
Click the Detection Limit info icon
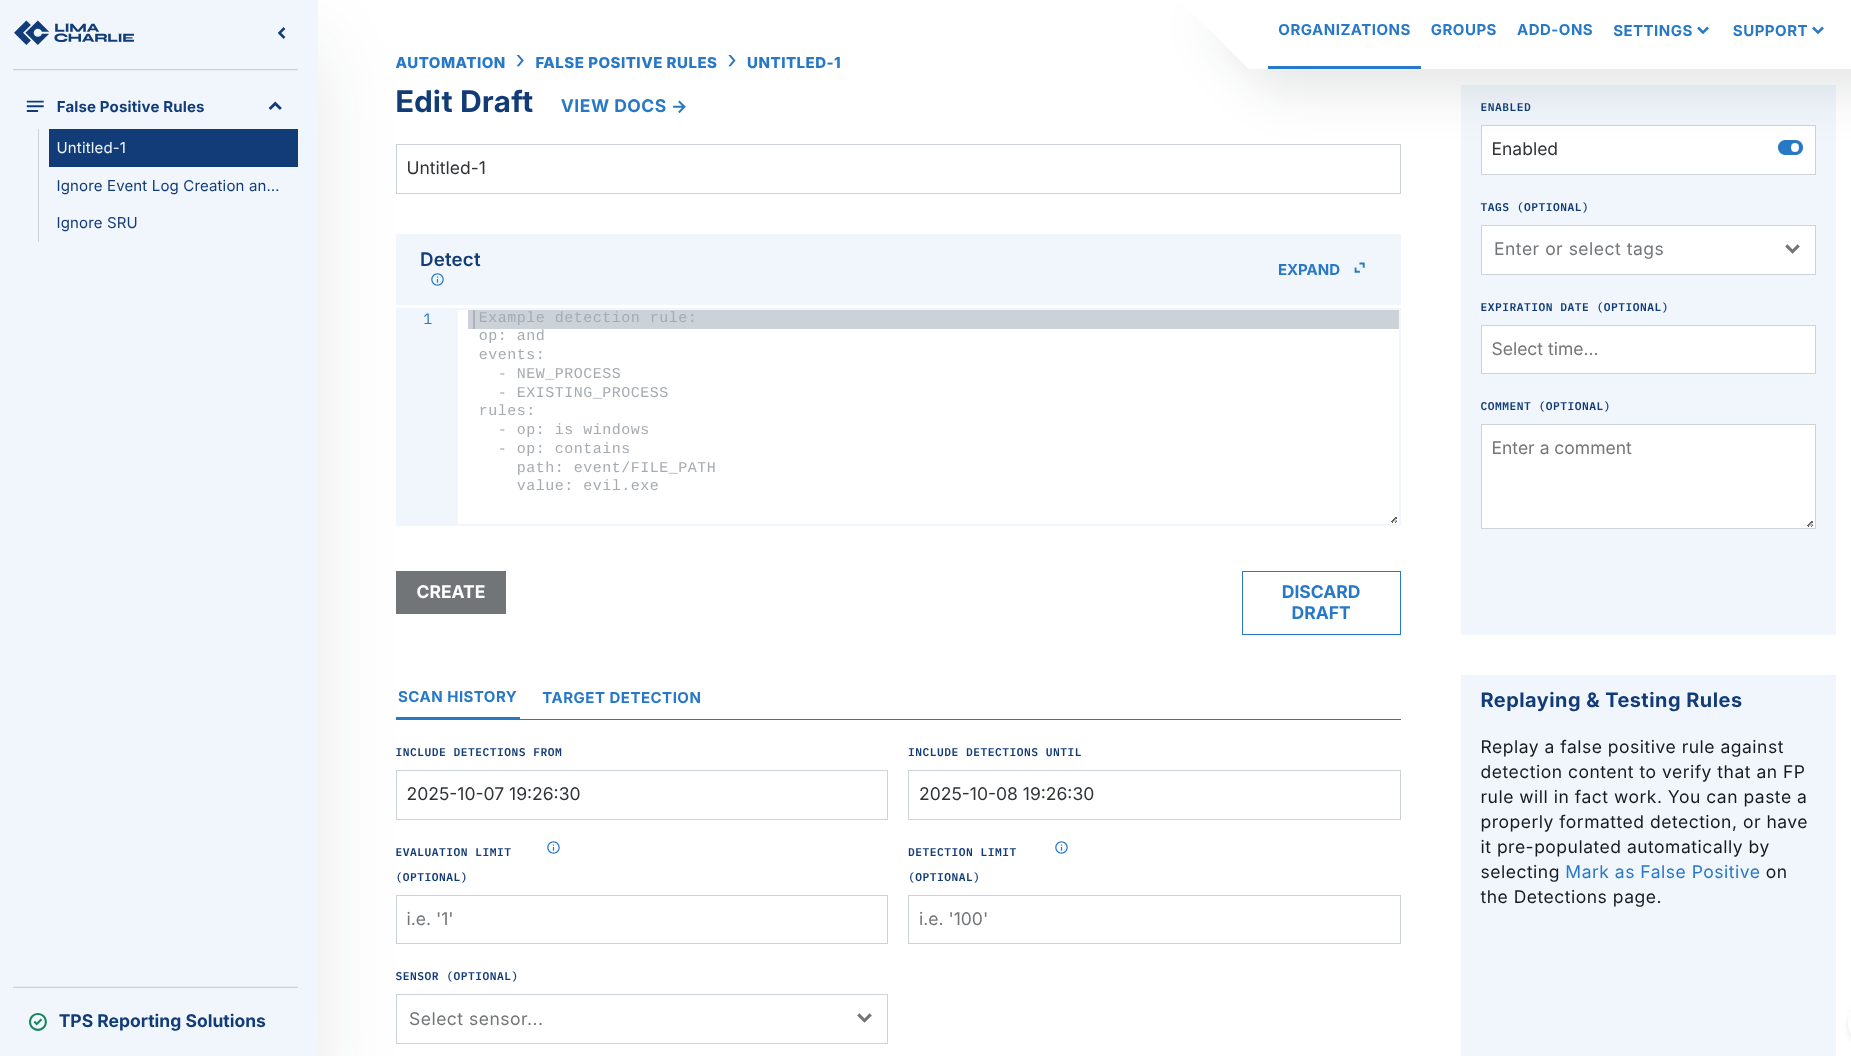(1061, 848)
